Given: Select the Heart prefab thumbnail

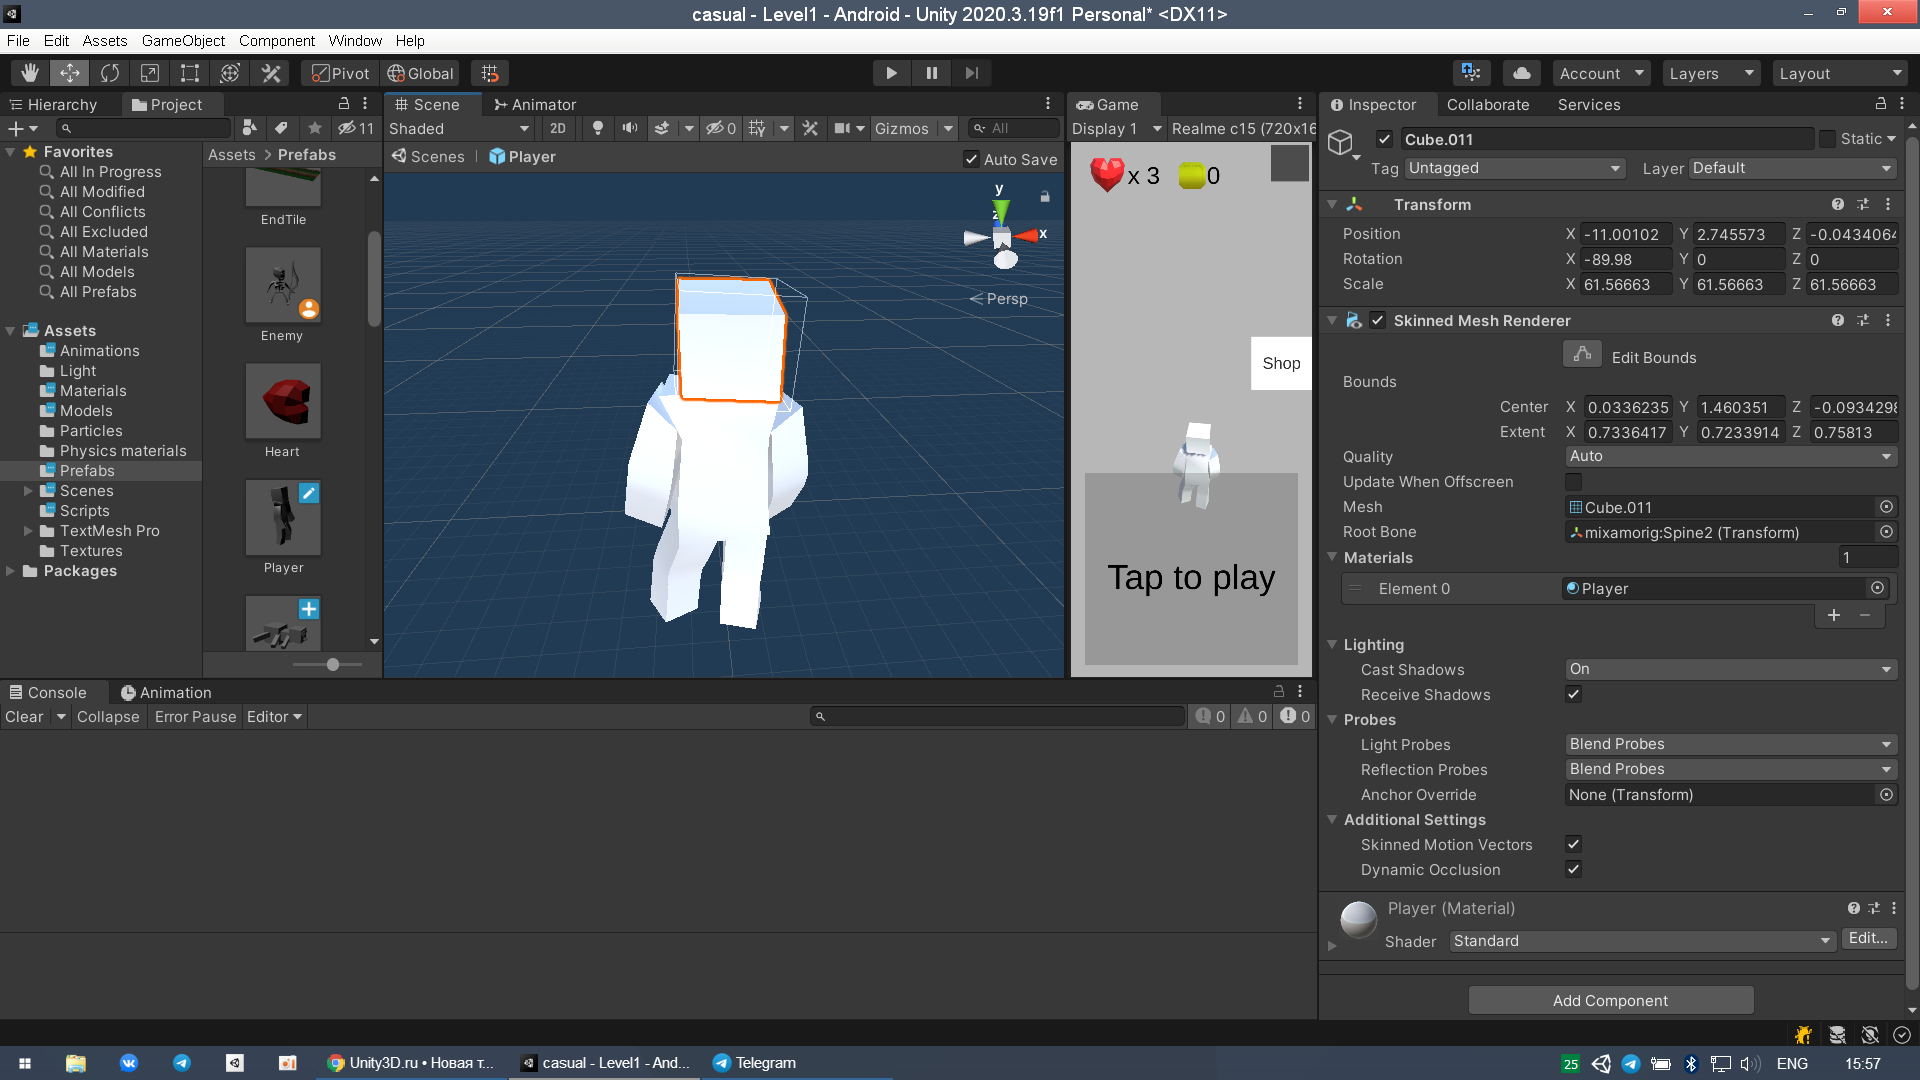Looking at the screenshot, I should click(x=283, y=401).
